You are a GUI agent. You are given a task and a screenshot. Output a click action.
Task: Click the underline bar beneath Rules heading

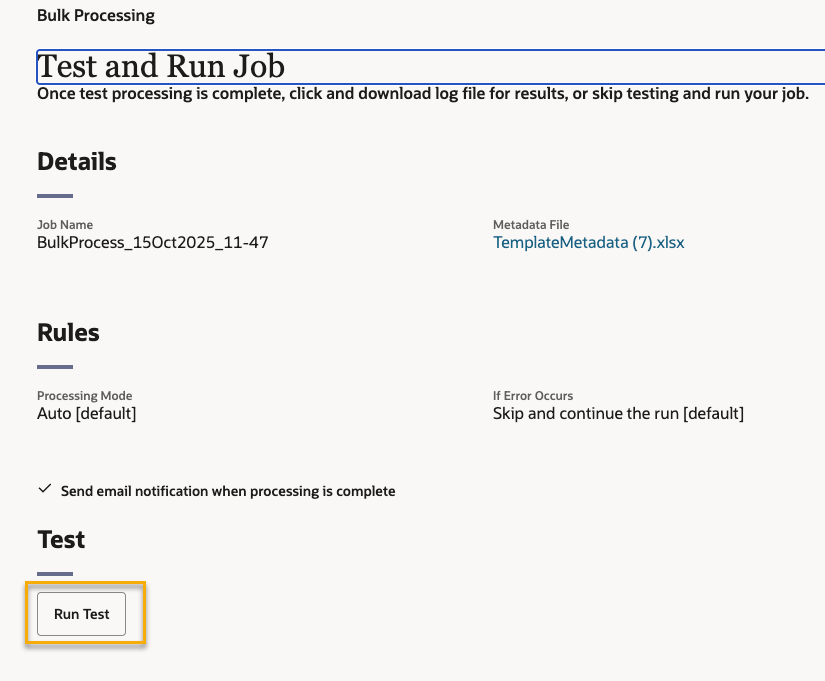(55, 367)
